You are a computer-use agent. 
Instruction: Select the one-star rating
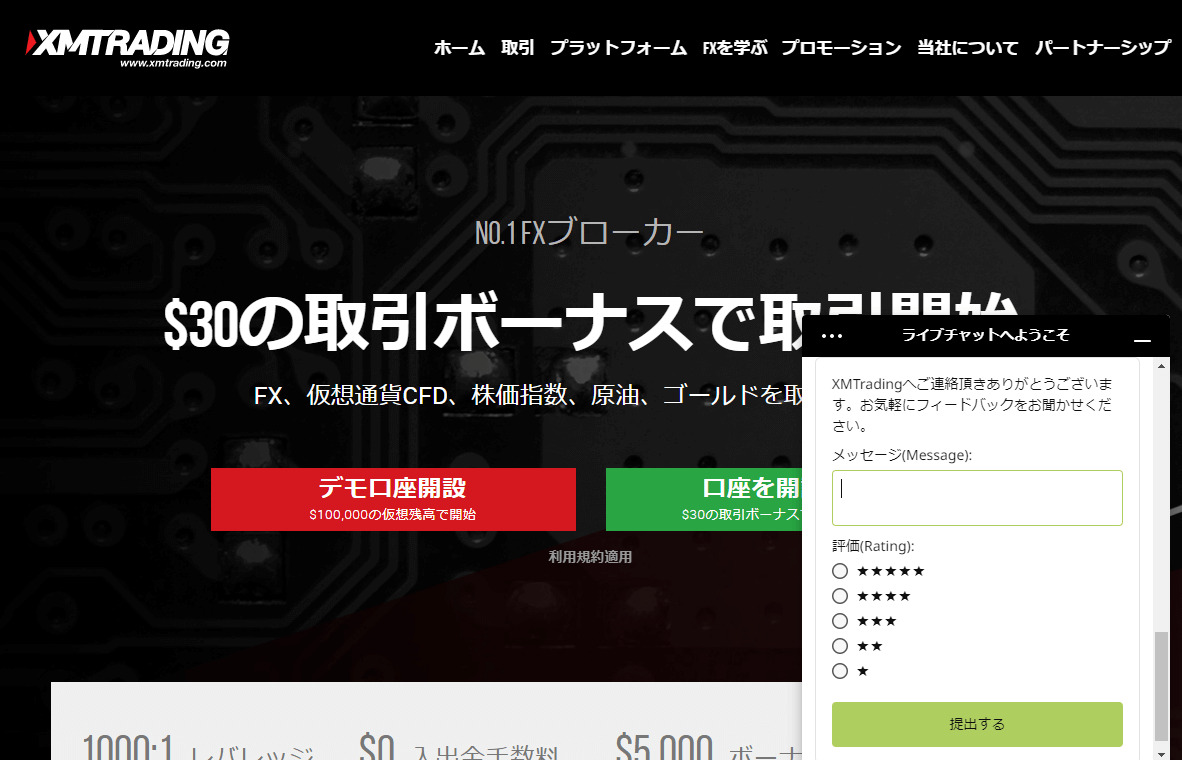click(x=840, y=670)
